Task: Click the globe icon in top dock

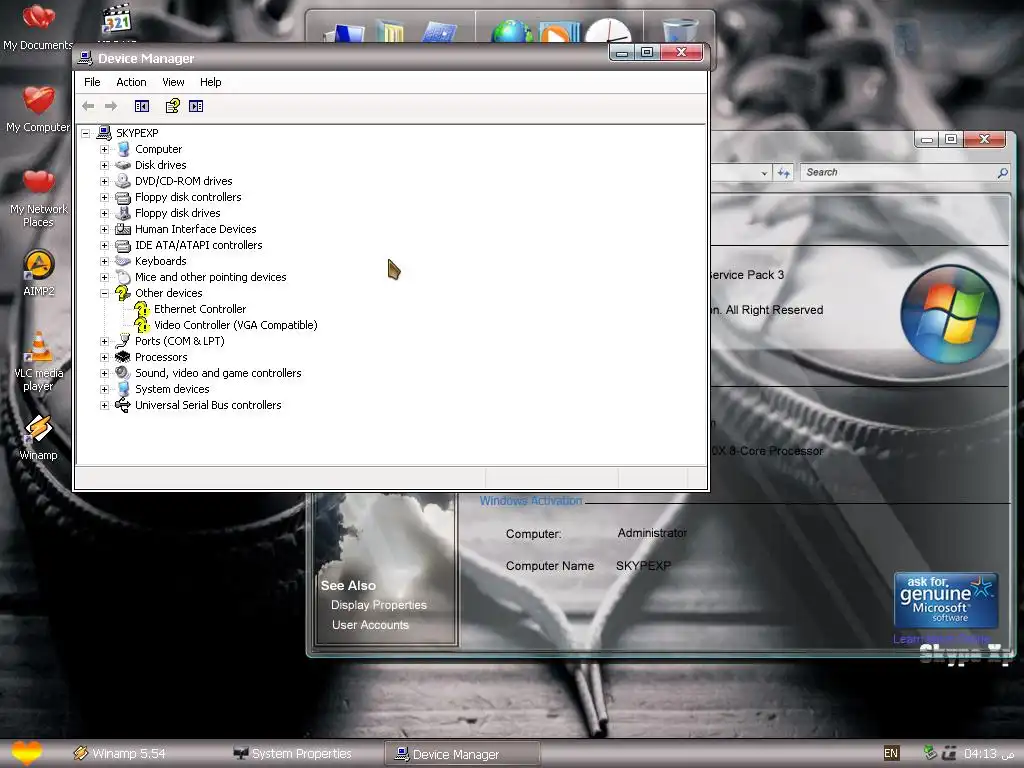Action: 512,31
